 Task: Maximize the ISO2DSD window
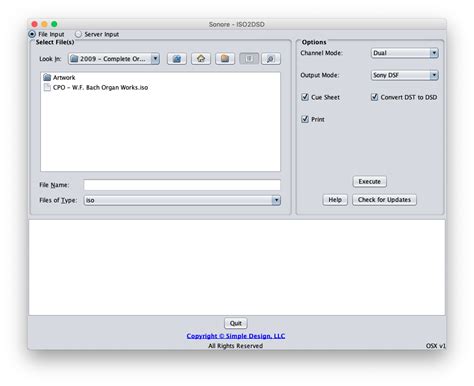pos(54,24)
